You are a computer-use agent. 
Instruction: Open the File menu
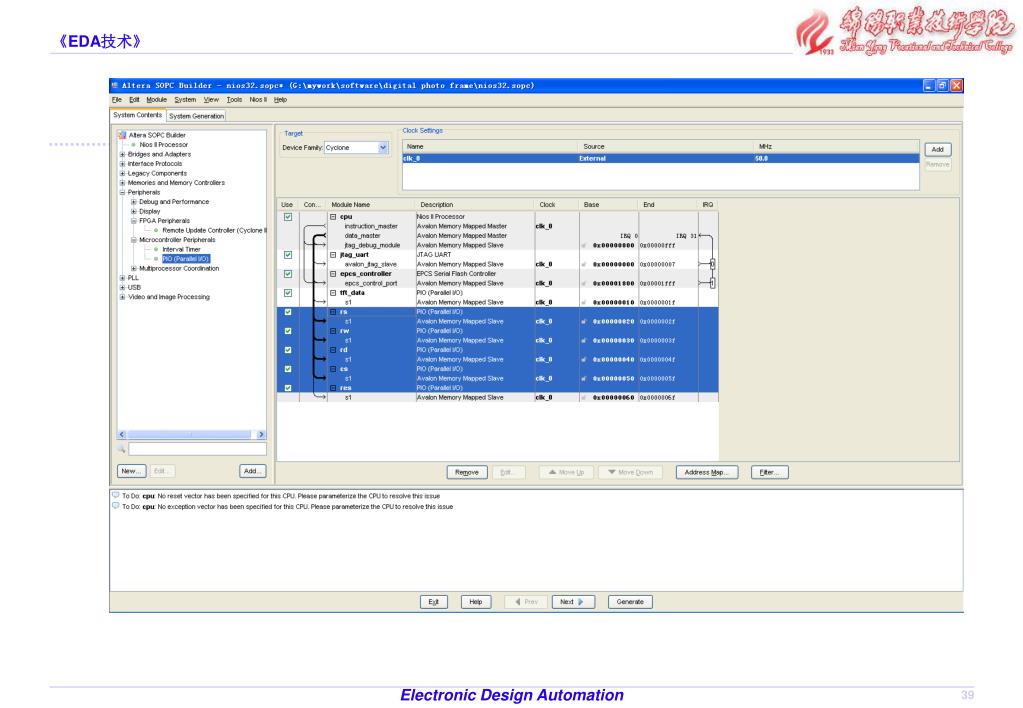point(117,100)
